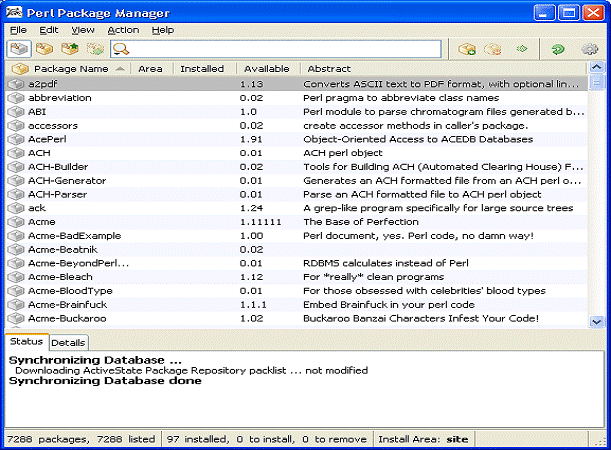Sort by Abstract column header
This screenshot has width=611, height=450.
pyautogui.click(x=443, y=69)
